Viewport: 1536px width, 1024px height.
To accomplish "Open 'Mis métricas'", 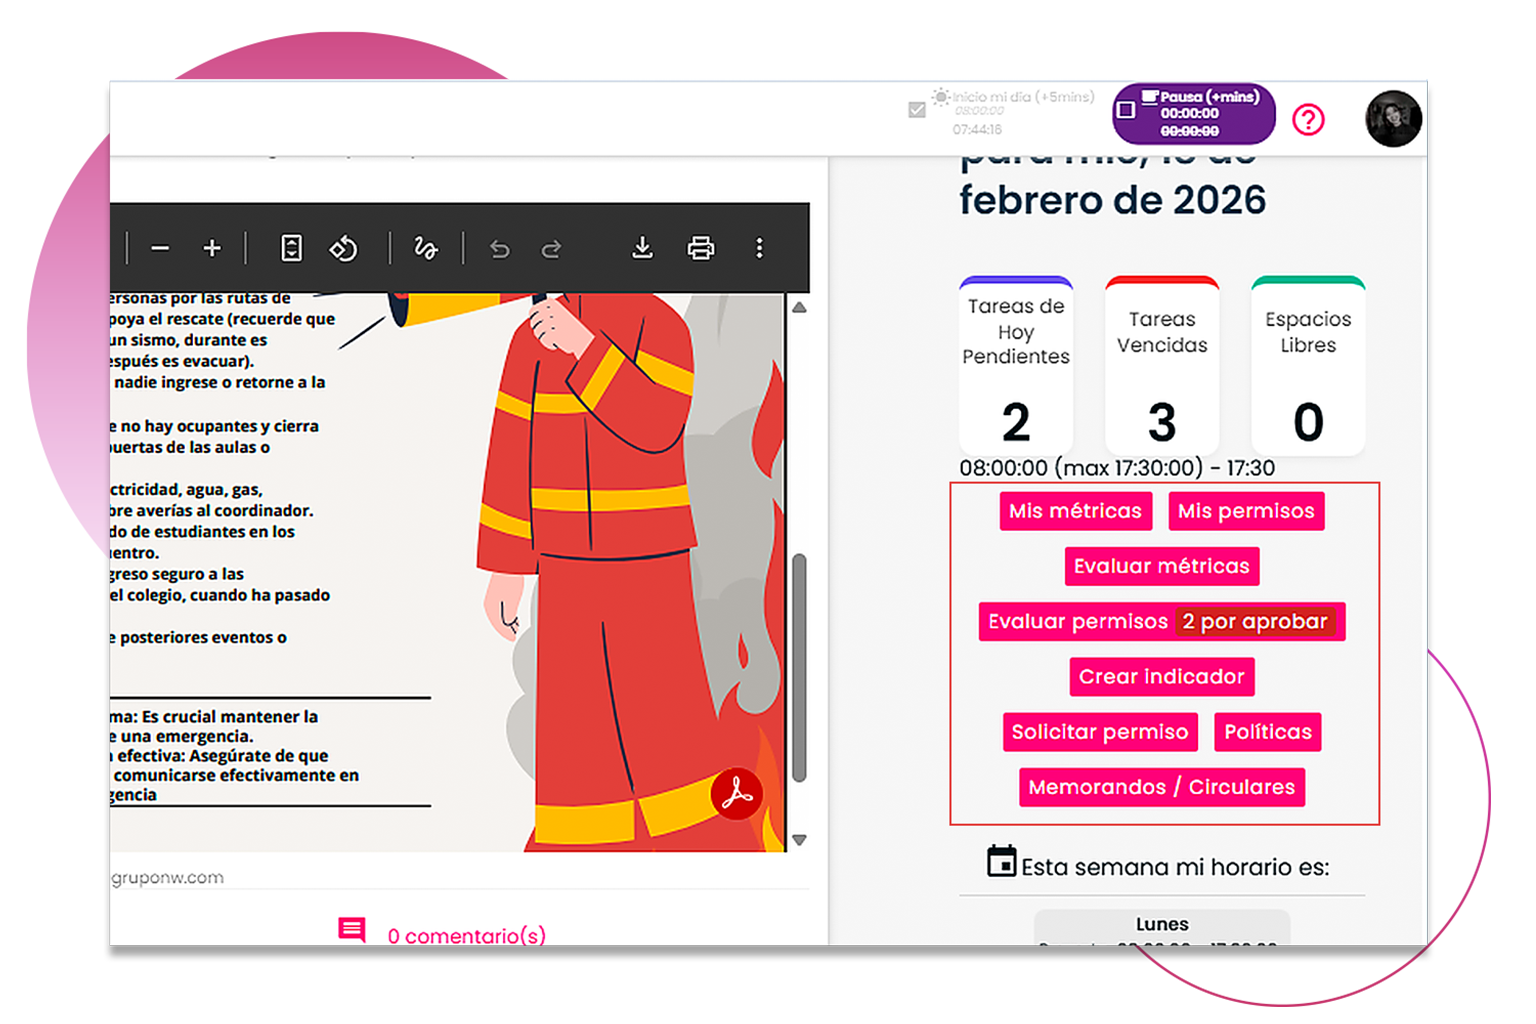I will pos(1075,511).
